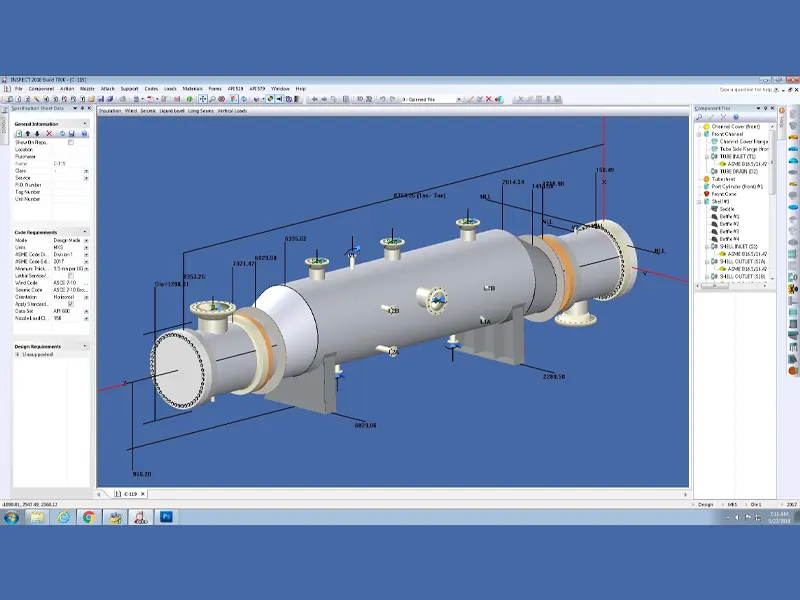Open Chrome from the Windows taskbar
The height and width of the screenshot is (600, 800).
(x=88, y=517)
